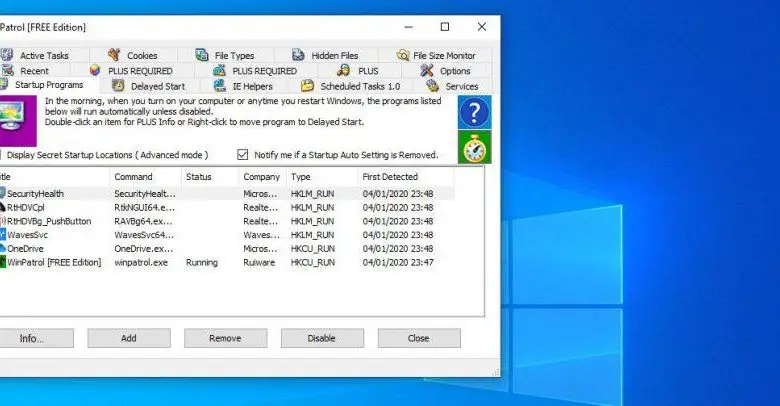Viewport: 780px width, 406px height.
Task: Select the Startup Programs tab
Action: (x=49, y=85)
